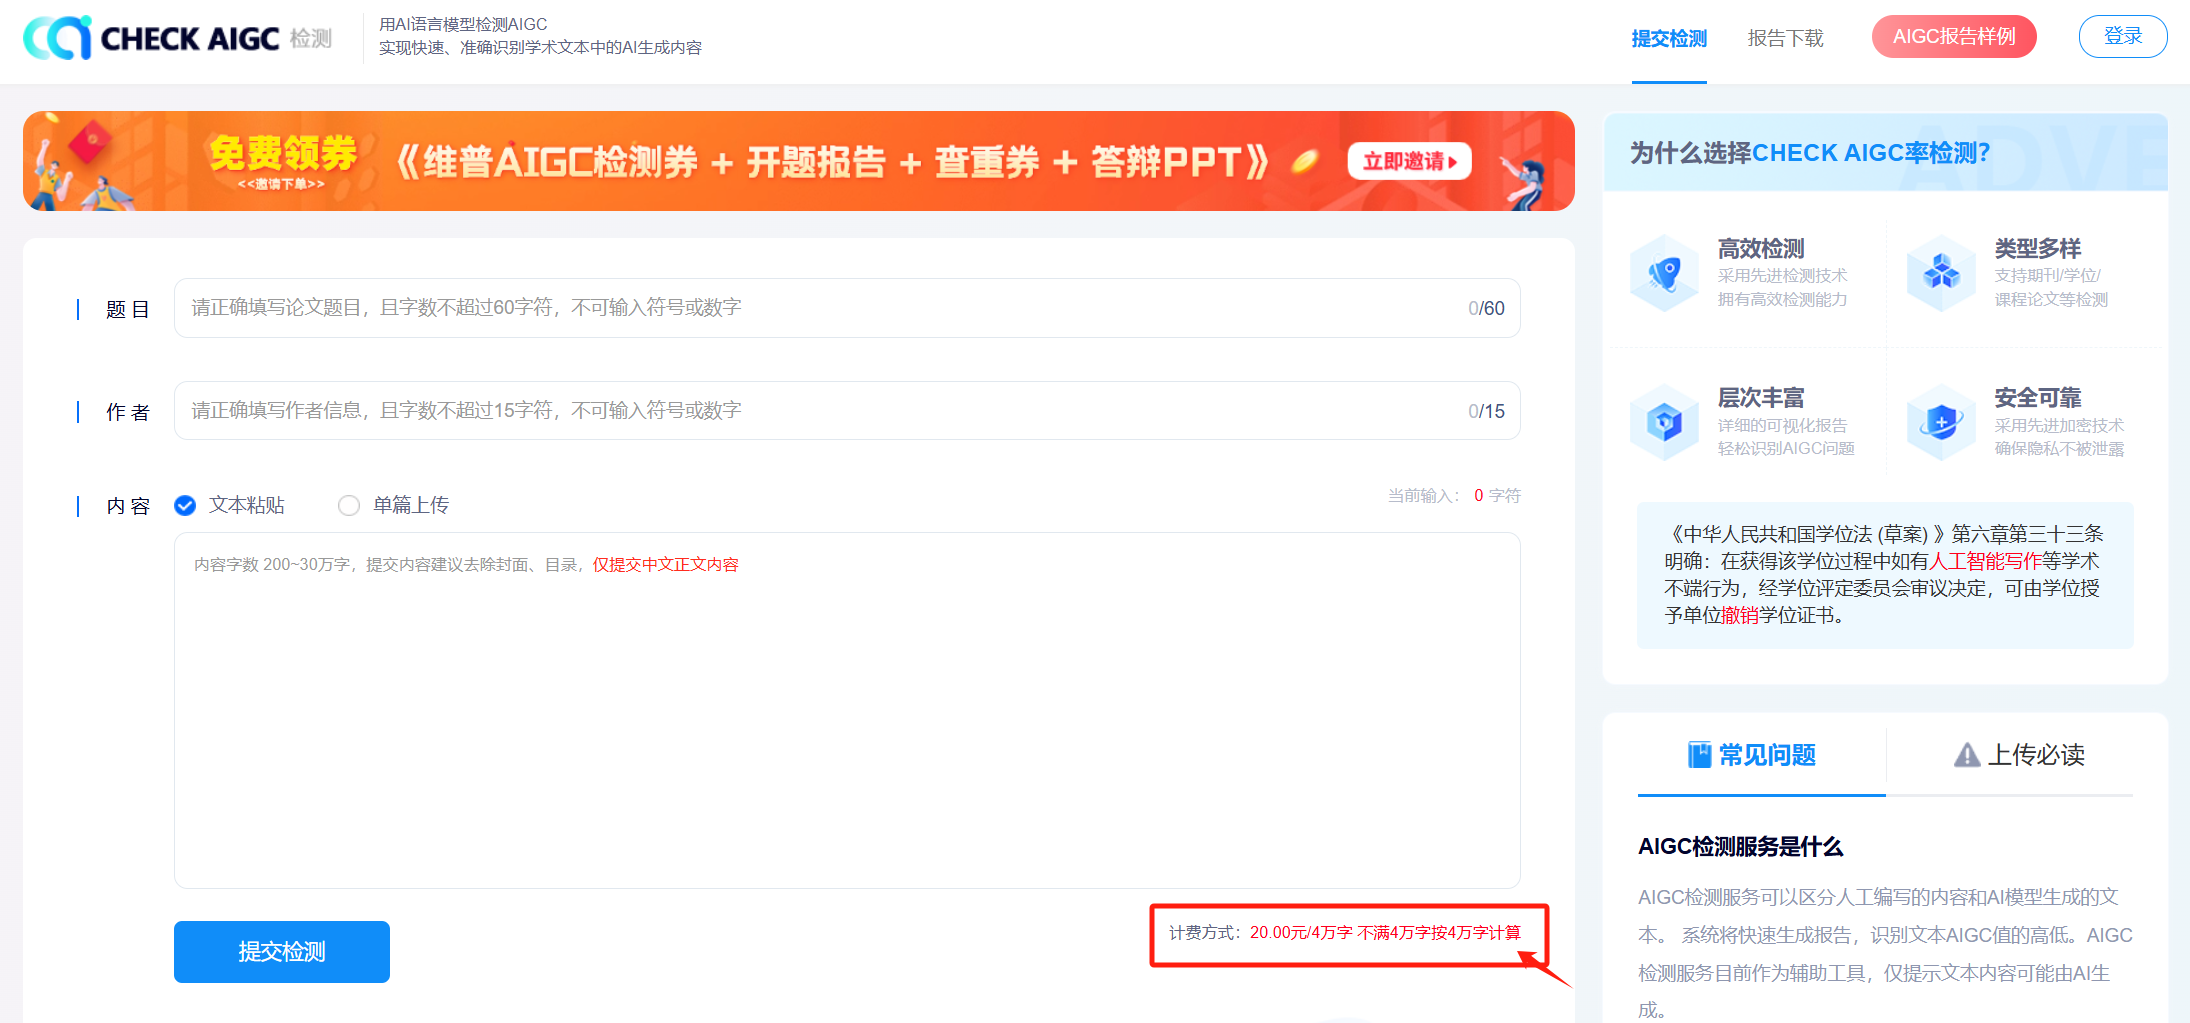Click the 类型多样 feature title
The width and height of the screenshot is (2190, 1023).
coord(2038,249)
